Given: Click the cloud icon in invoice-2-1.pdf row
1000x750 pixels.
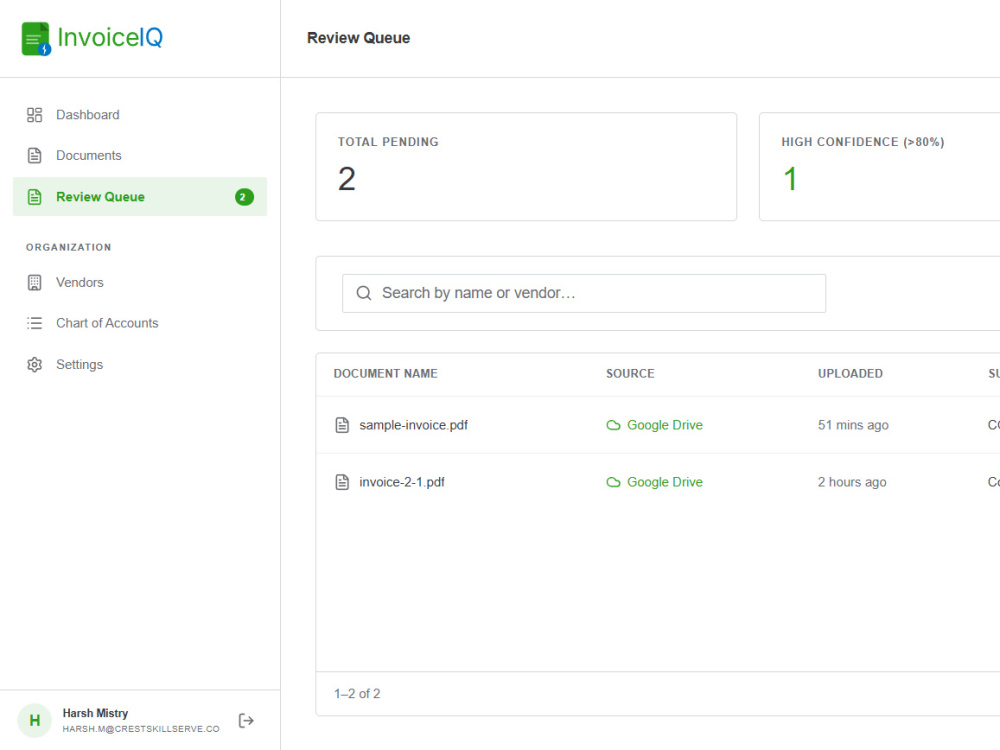Looking at the screenshot, I should click(x=613, y=482).
